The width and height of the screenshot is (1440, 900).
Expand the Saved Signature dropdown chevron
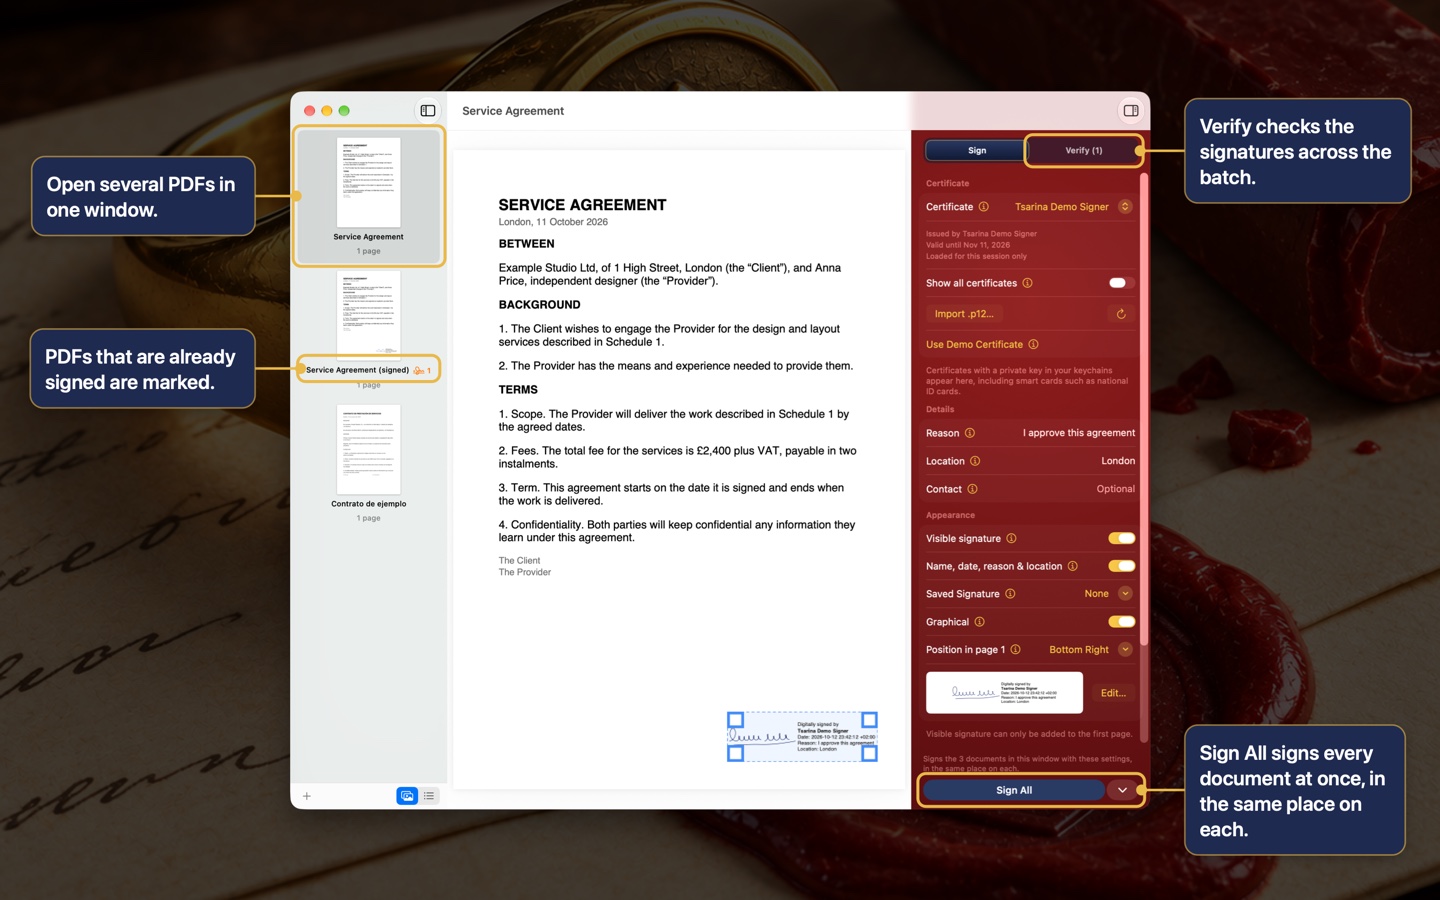tap(1125, 594)
